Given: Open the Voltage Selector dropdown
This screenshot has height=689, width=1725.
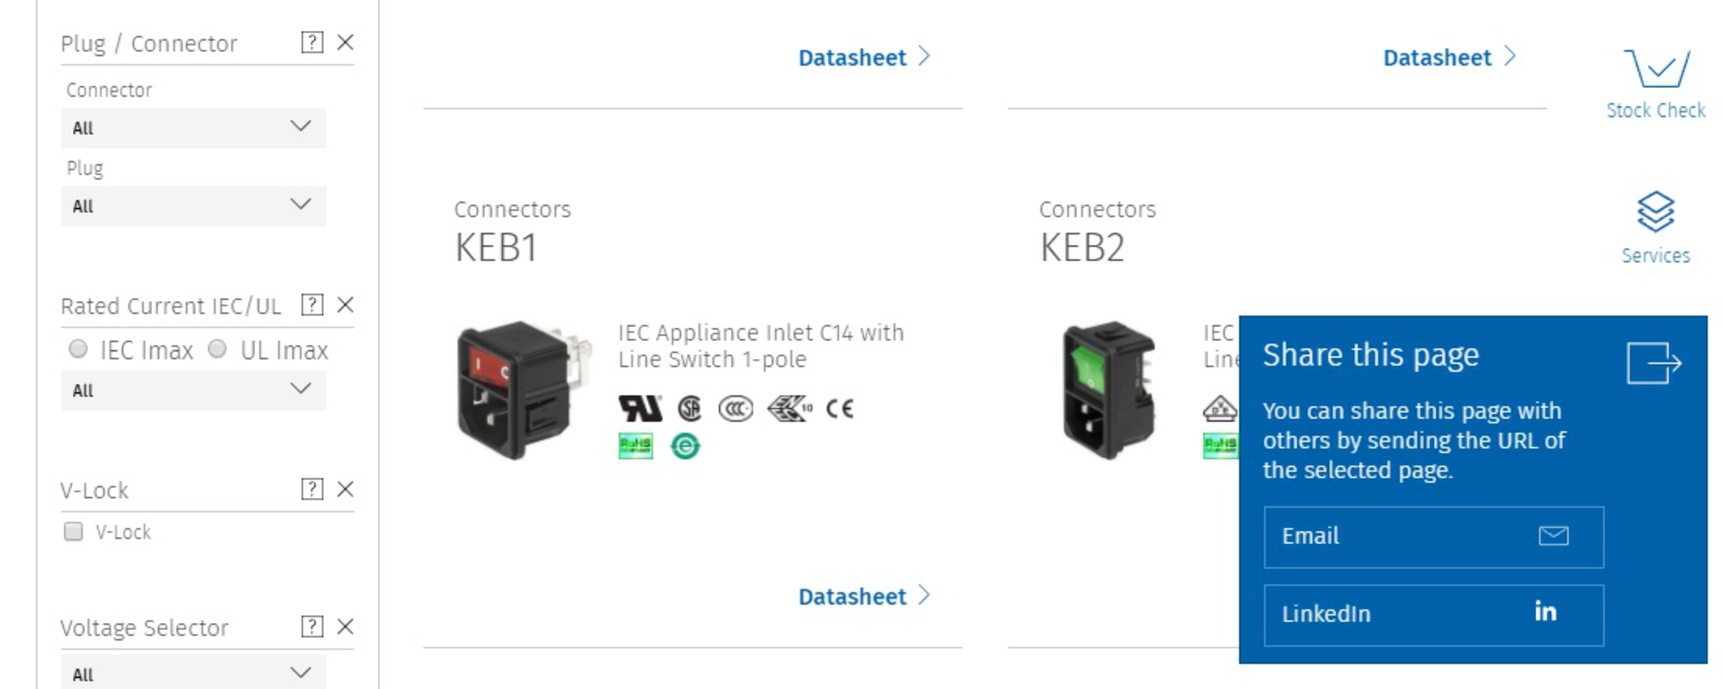Looking at the screenshot, I should pos(193,673).
